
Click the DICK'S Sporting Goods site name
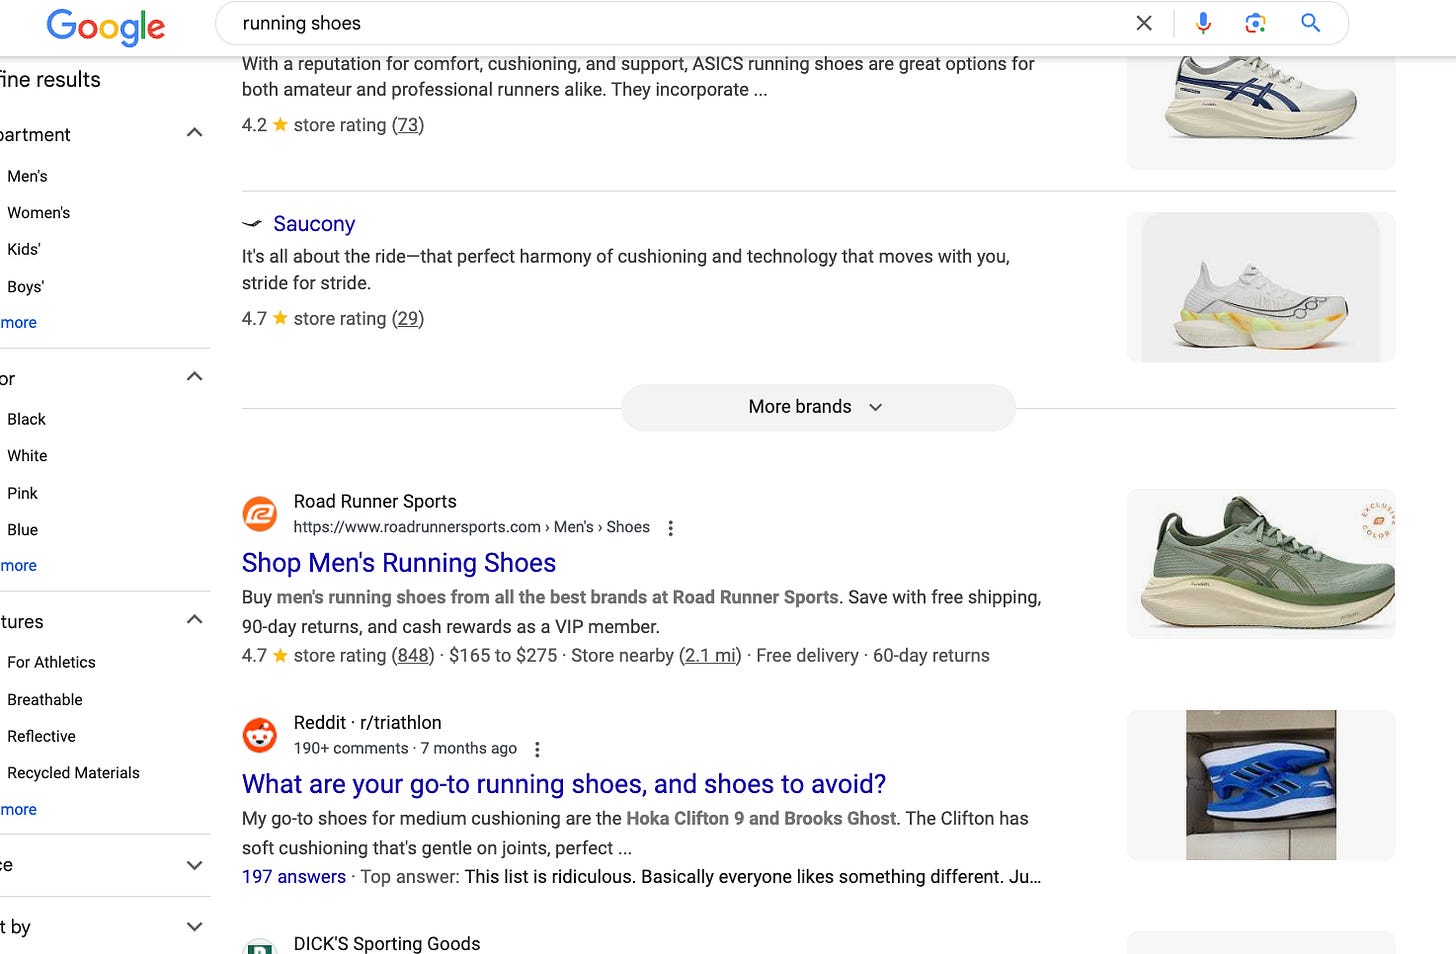click(x=387, y=943)
